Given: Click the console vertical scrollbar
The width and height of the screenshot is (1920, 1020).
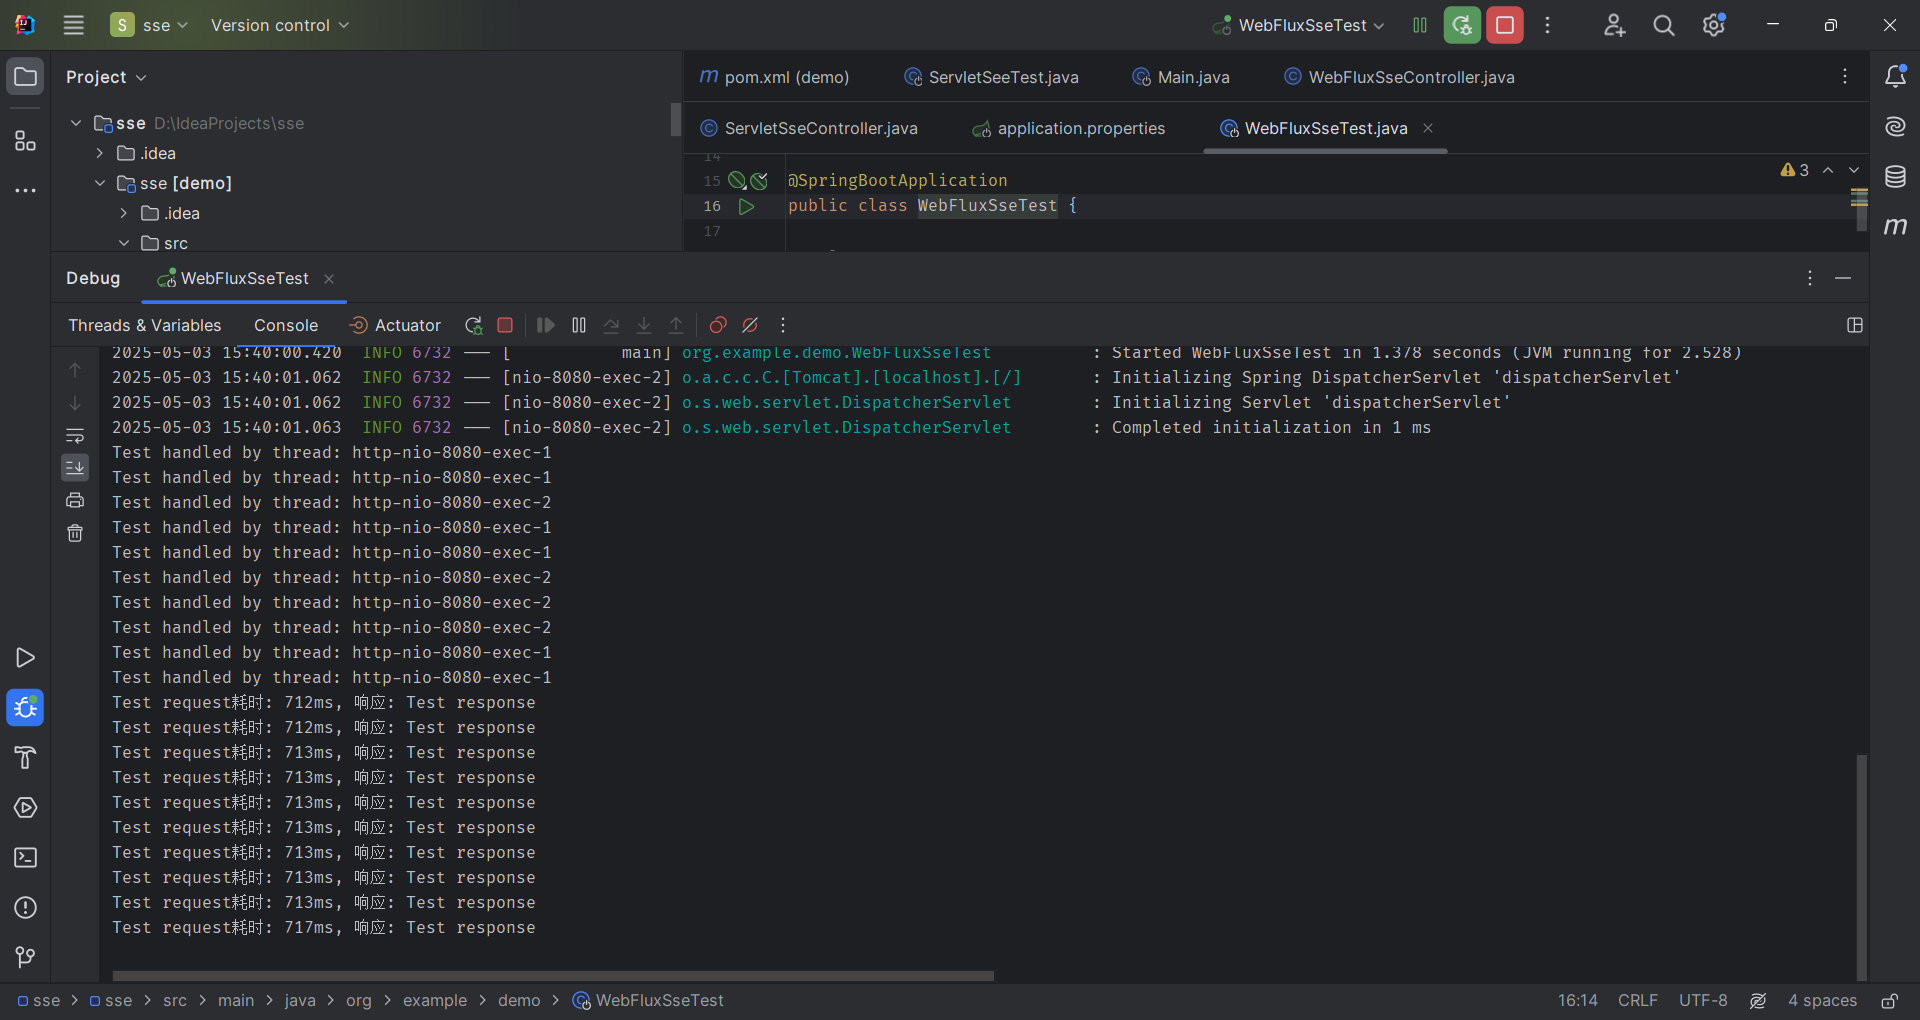Looking at the screenshot, I should [1861, 867].
